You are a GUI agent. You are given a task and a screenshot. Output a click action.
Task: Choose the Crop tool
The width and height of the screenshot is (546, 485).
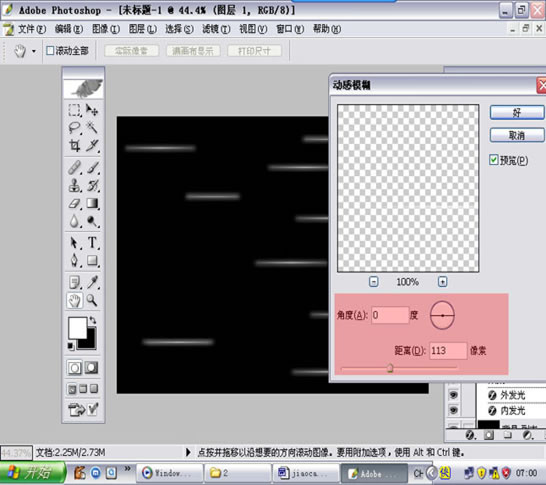pyautogui.click(x=74, y=145)
